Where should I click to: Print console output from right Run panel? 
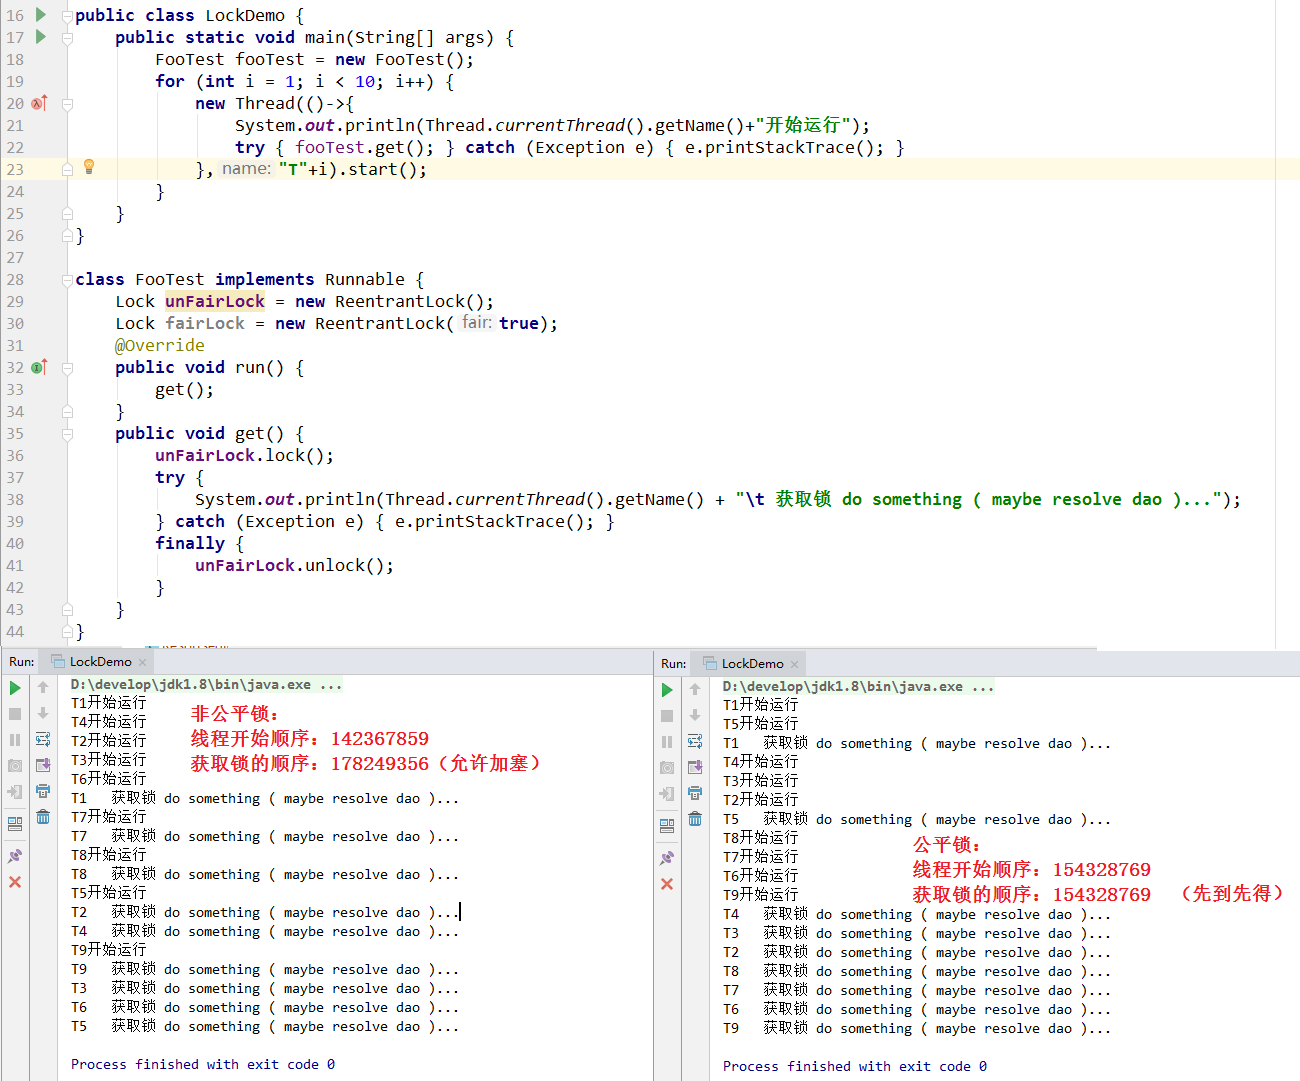click(695, 793)
